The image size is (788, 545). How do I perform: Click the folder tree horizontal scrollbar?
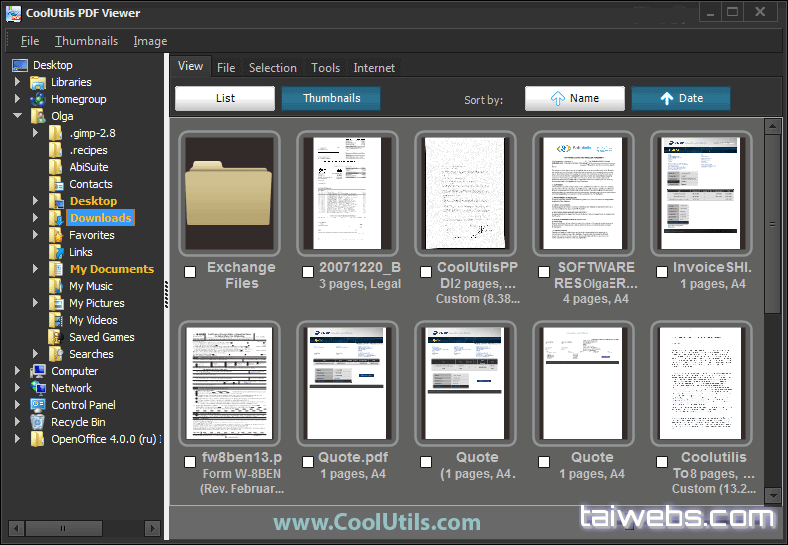coord(83,527)
